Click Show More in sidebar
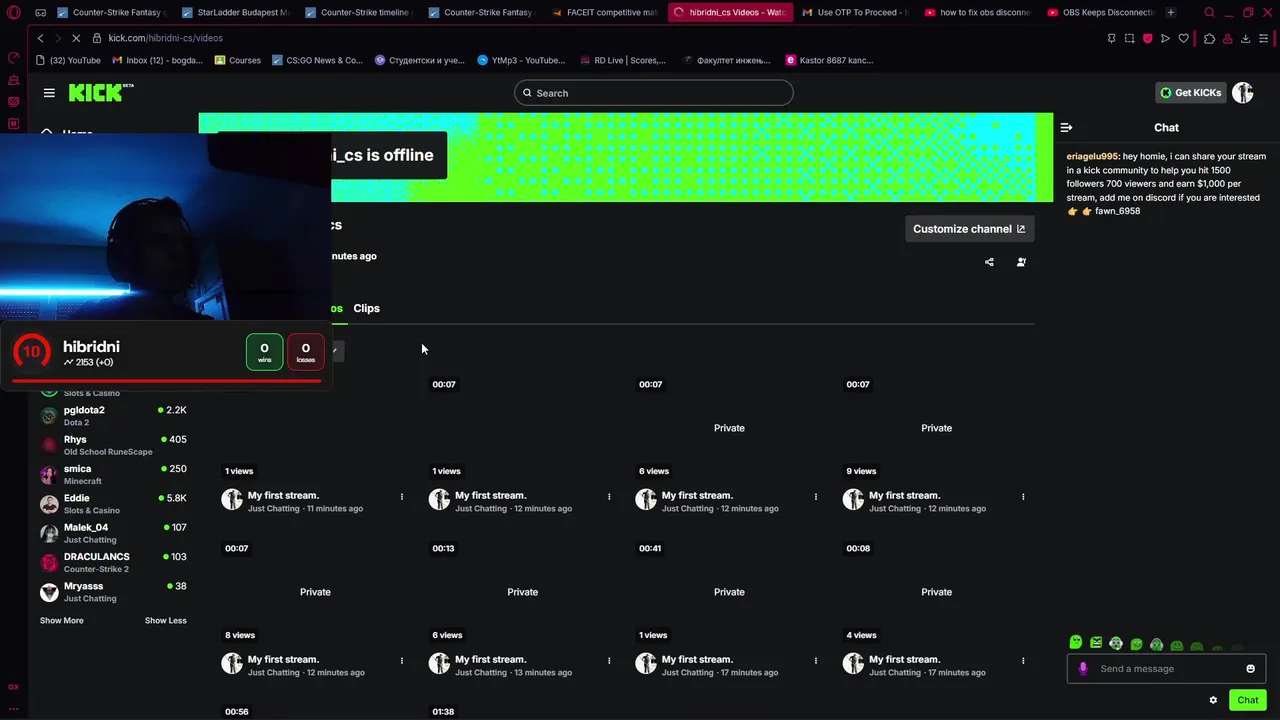The image size is (1280, 720). [x=62, y=621]
